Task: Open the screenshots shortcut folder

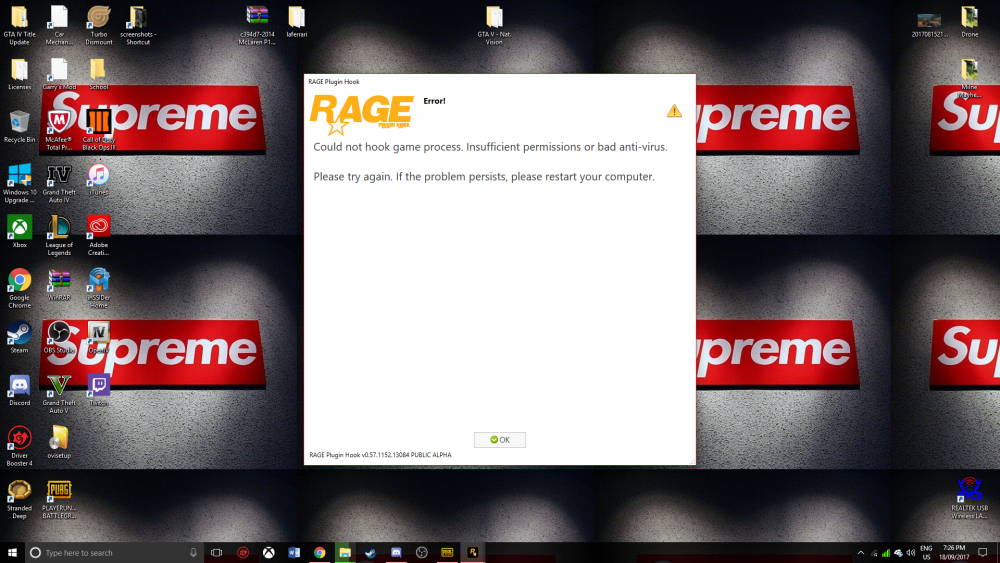Action: coord(138,26)
